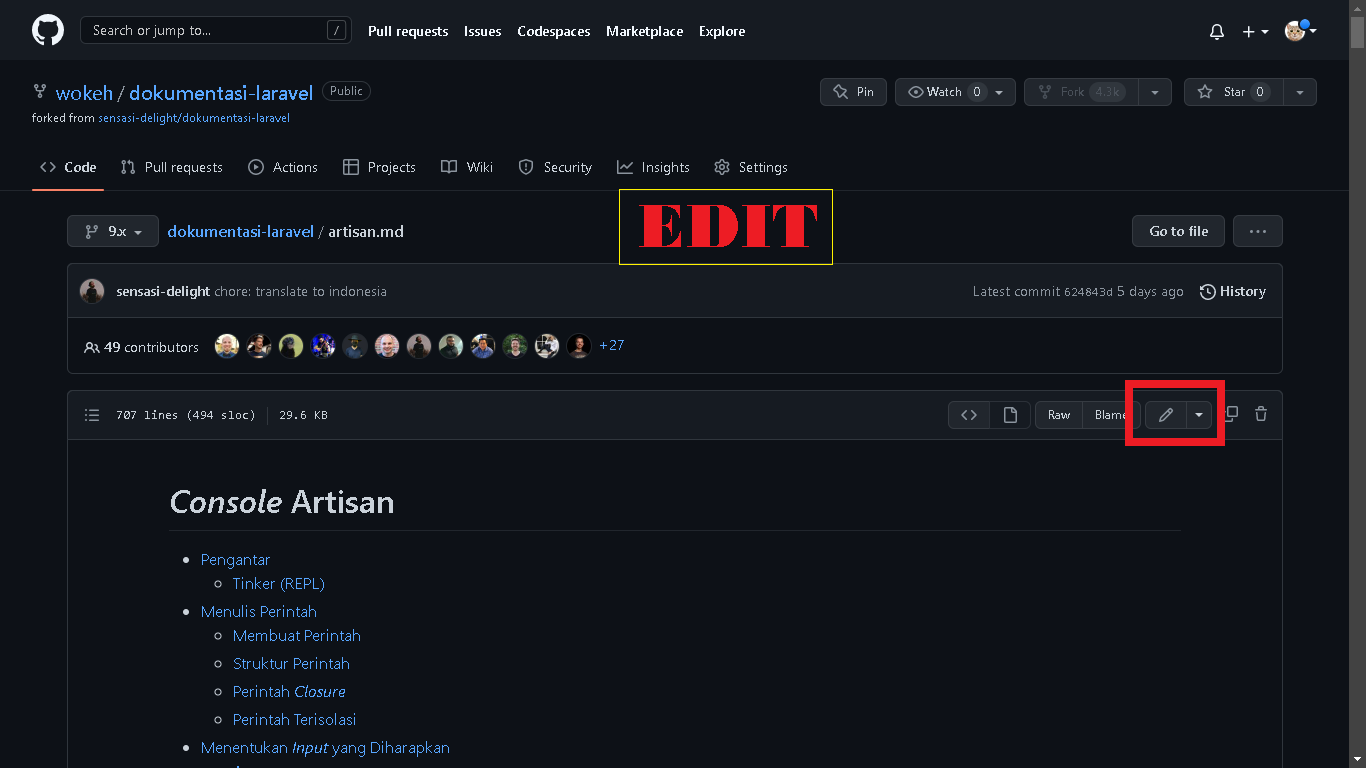Open the sensasi-delight author avatar
This screenshot has height=768, width=1366.
(x=92, y=291)
